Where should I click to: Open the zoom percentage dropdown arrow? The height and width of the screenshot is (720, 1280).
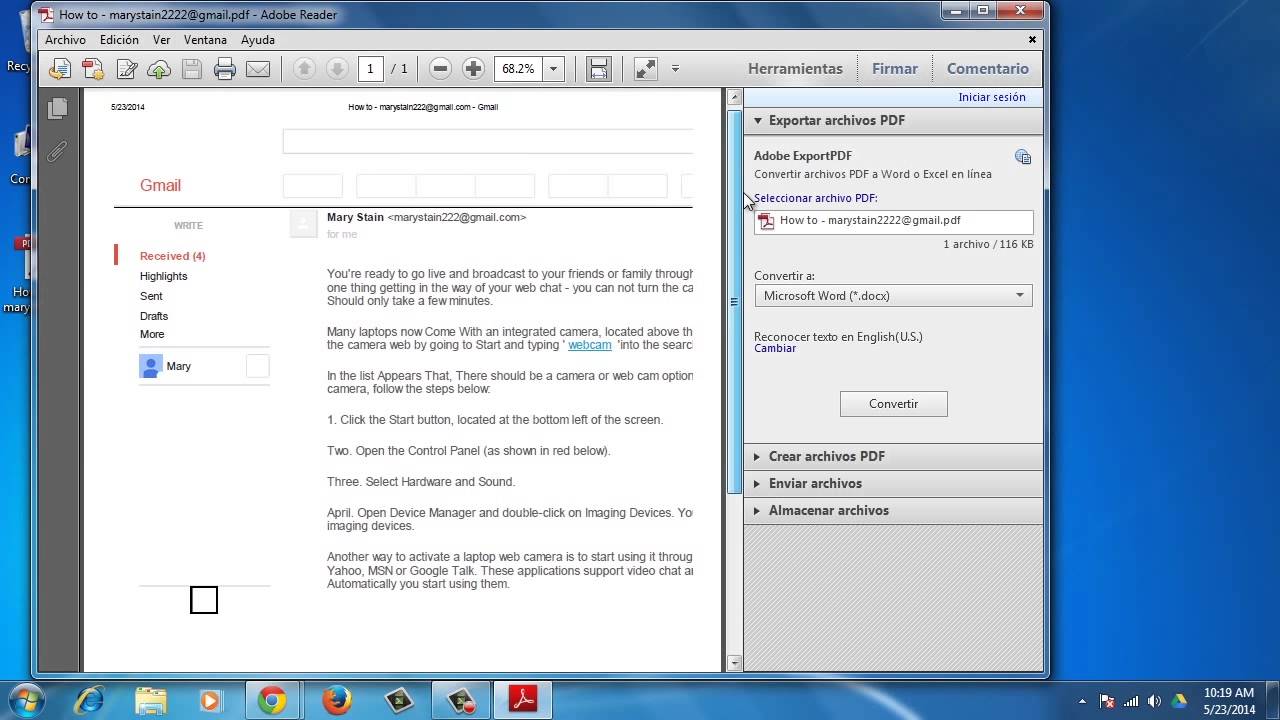(554, 69)
